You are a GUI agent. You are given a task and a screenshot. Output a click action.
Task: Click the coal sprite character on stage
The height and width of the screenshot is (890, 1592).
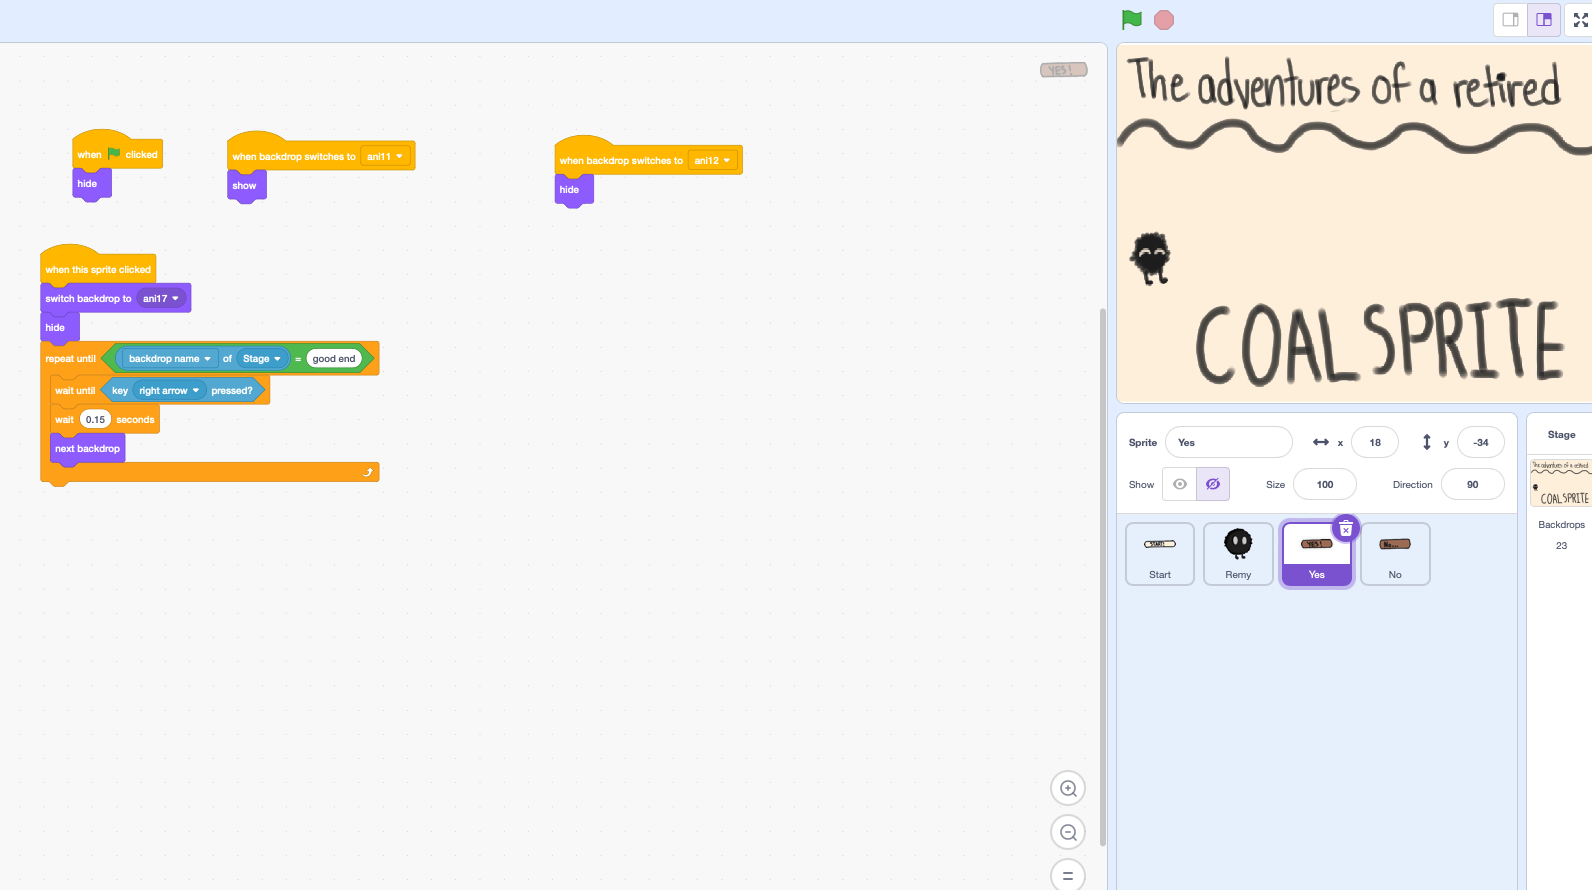click(1150, 258)
